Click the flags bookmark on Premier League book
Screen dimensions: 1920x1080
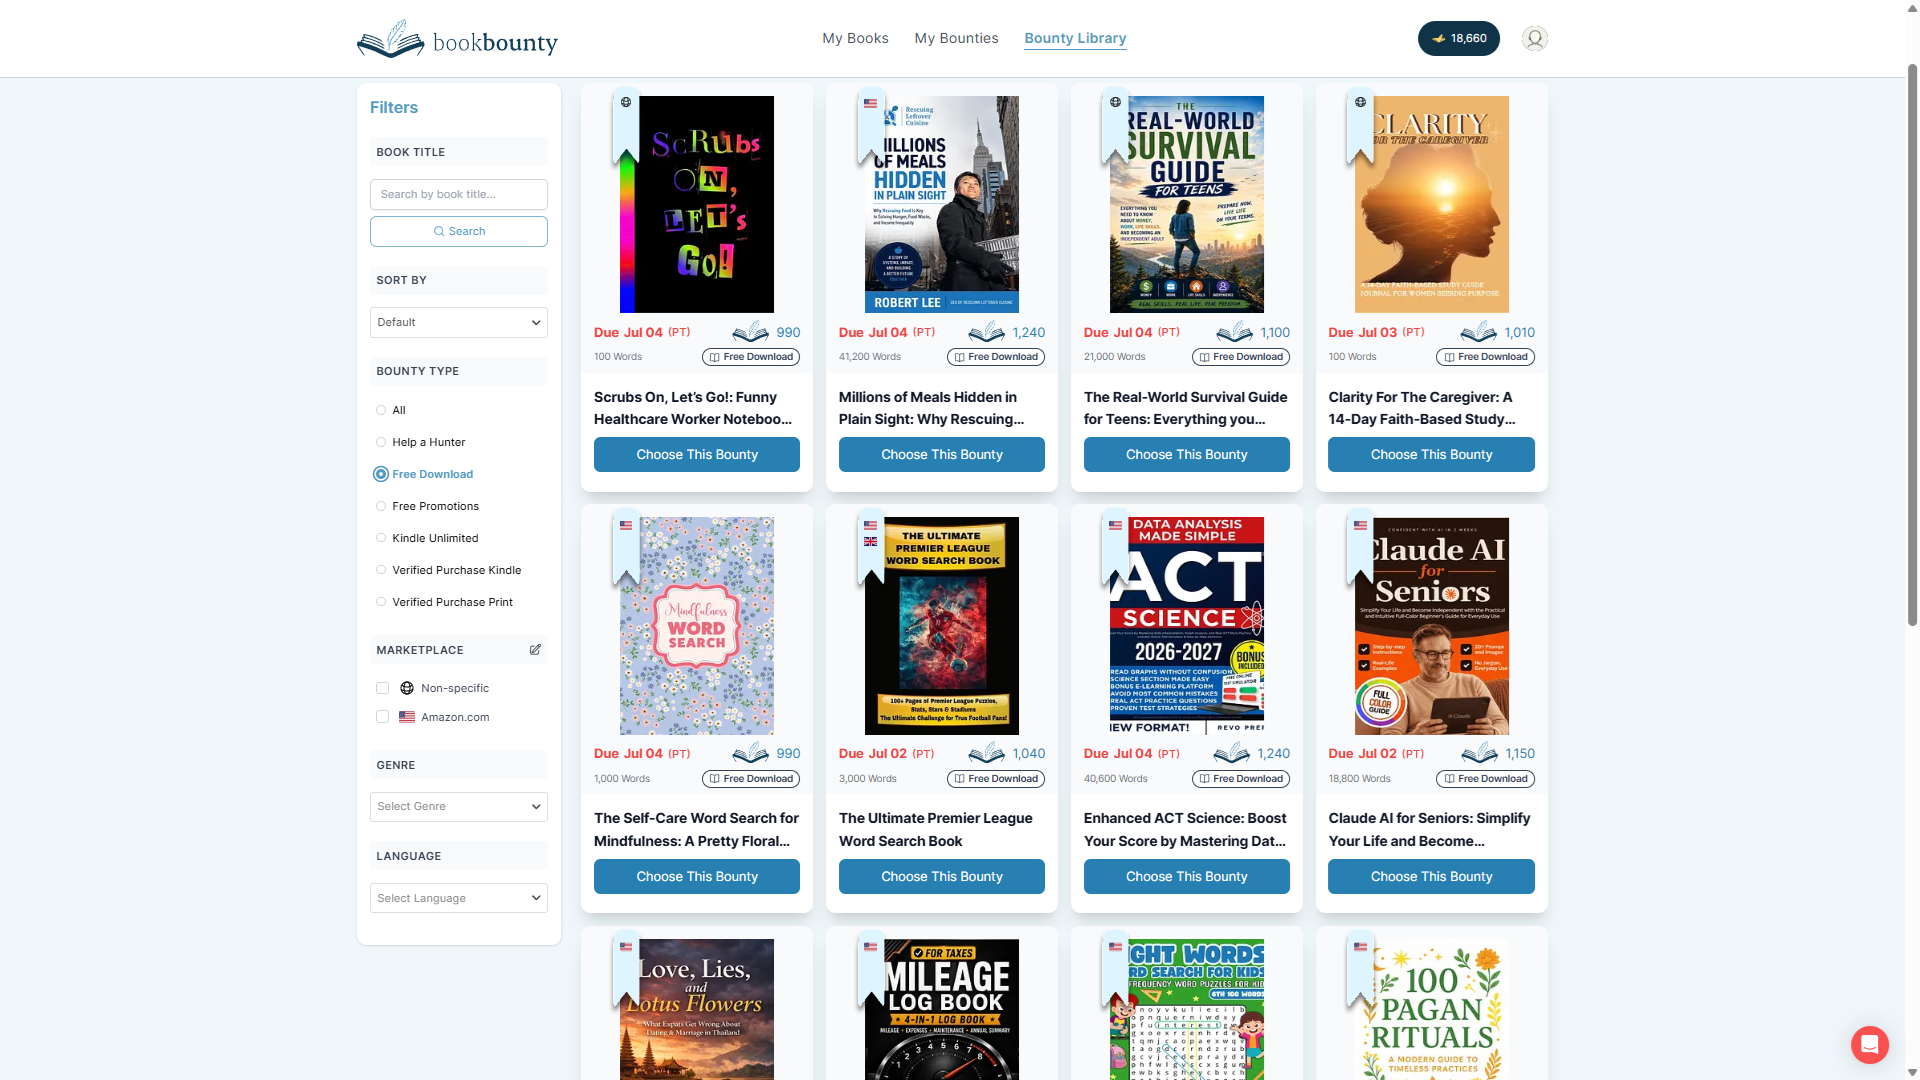pyautogui.click(x=871, y=548)
